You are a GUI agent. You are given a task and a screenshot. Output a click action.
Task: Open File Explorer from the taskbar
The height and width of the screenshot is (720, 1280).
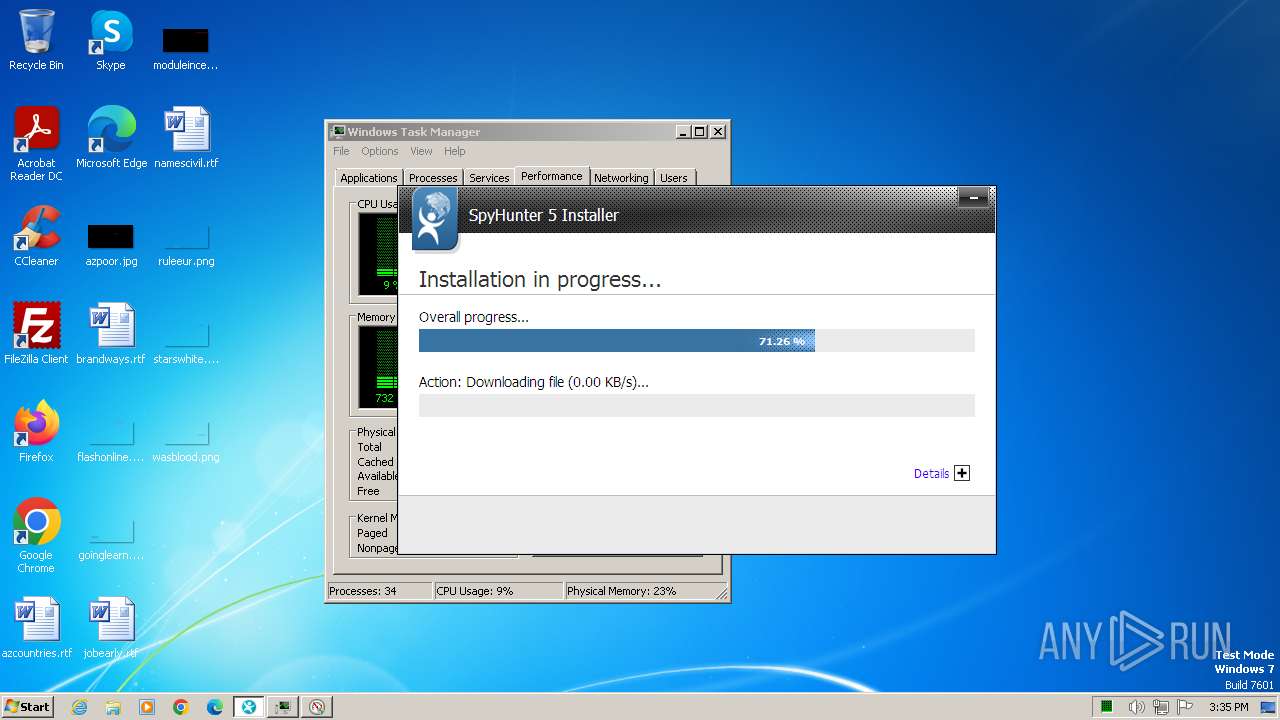coord(113,707)
